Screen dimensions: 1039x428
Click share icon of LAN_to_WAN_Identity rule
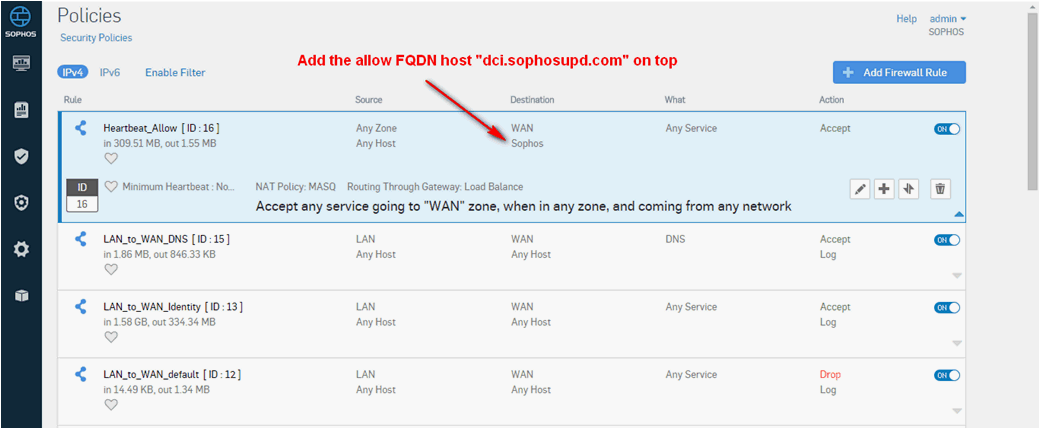(80, 307)
